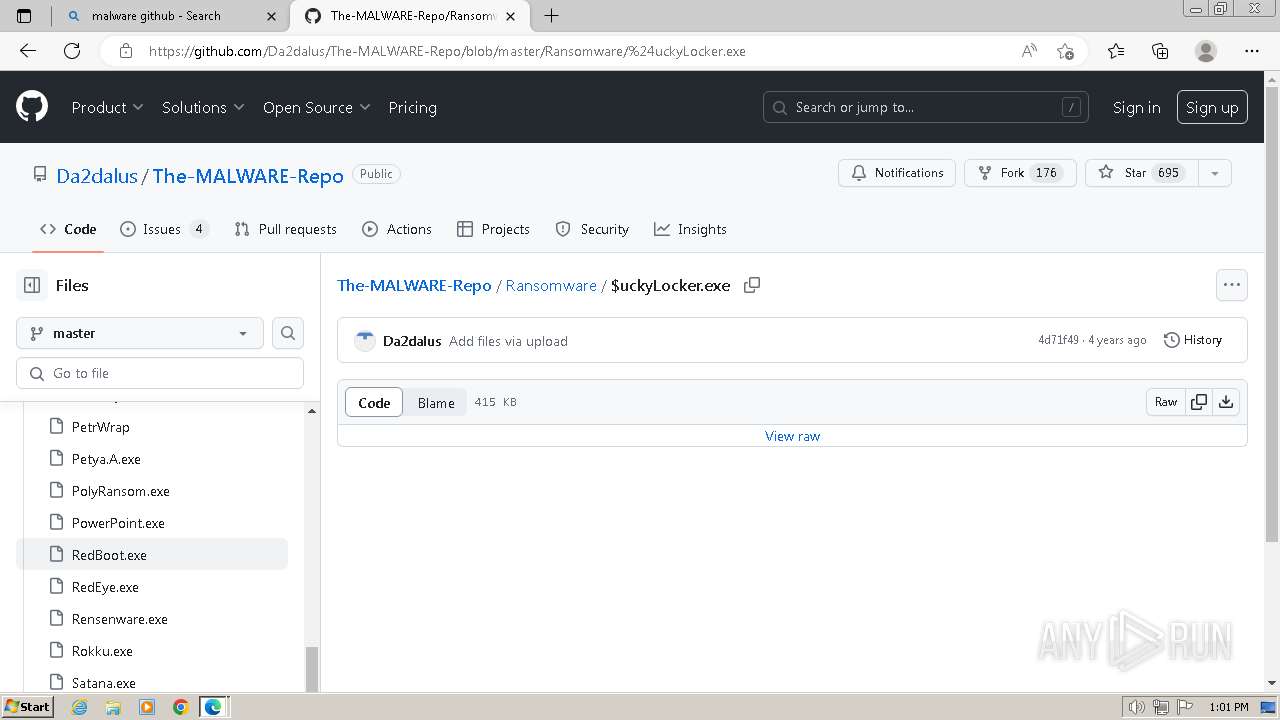
Task: Copy the $uckyLocker.exe file path
Action: coord(752,285)
